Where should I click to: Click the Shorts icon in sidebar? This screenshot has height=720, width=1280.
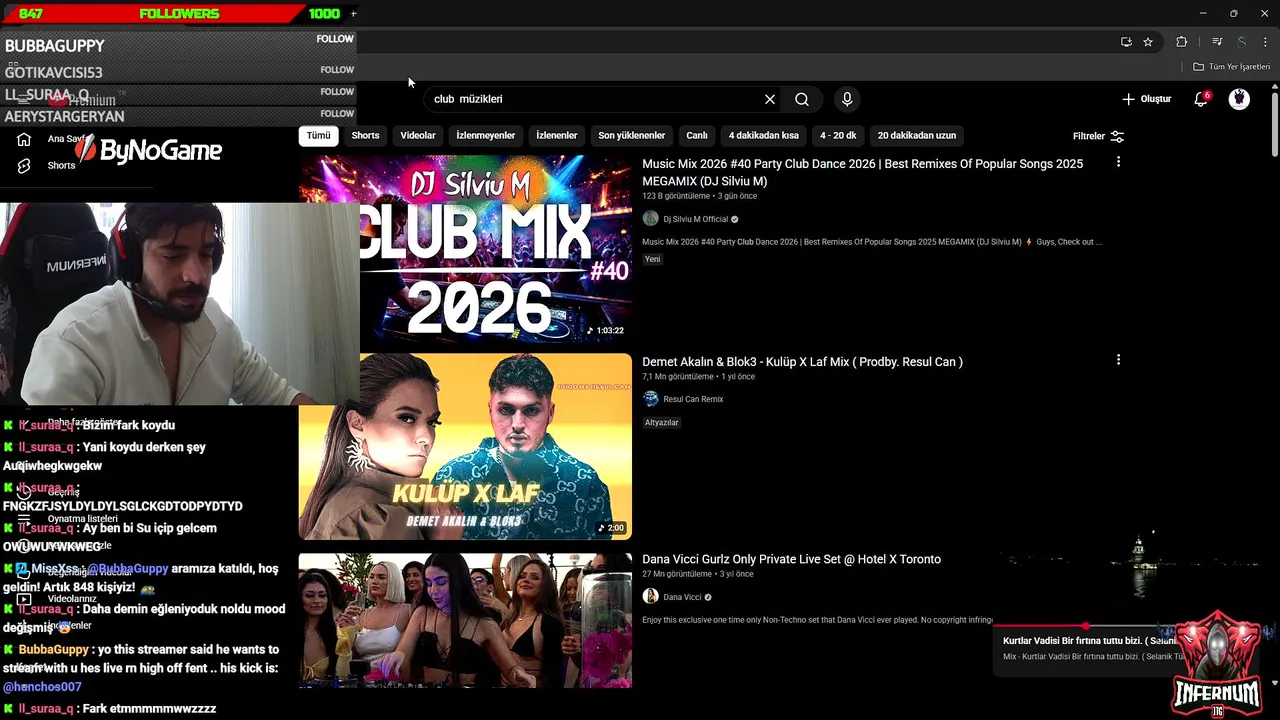tap(24, 165)
